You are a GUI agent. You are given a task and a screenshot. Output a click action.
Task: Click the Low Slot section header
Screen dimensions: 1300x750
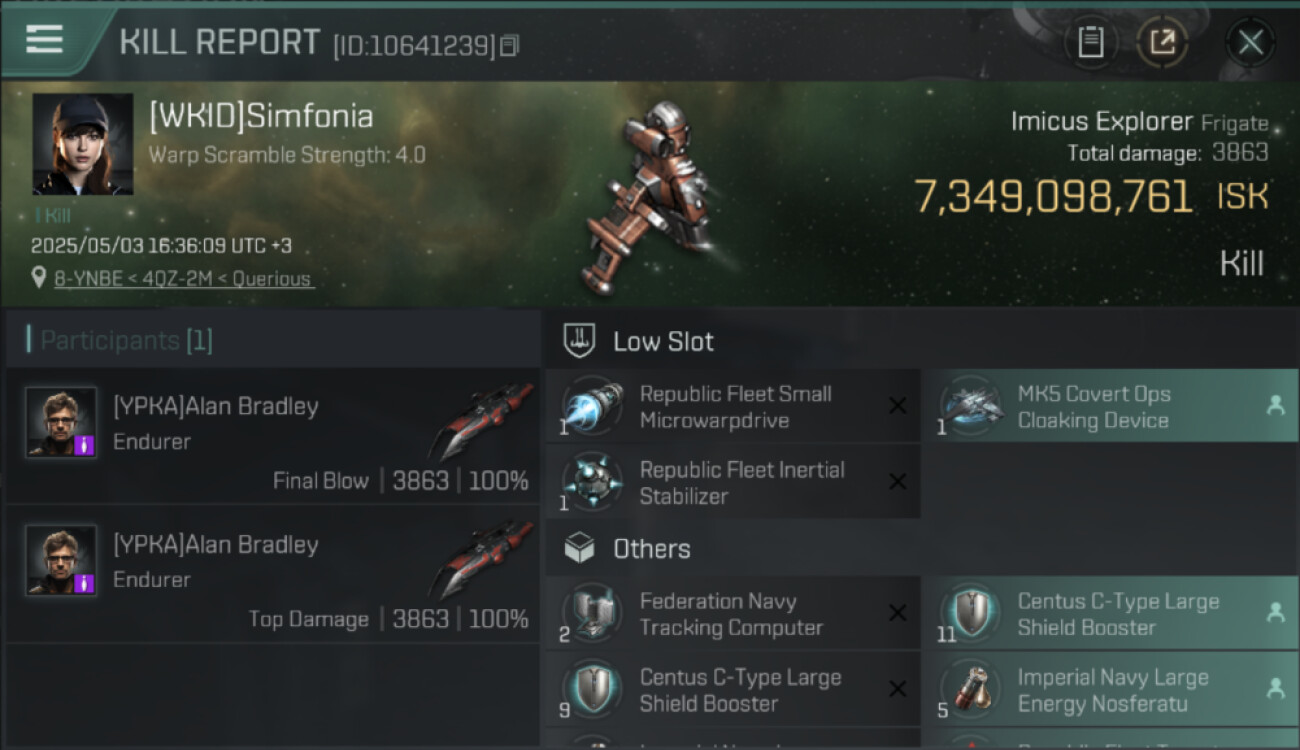pyautogui.click(x=663, y=342)
